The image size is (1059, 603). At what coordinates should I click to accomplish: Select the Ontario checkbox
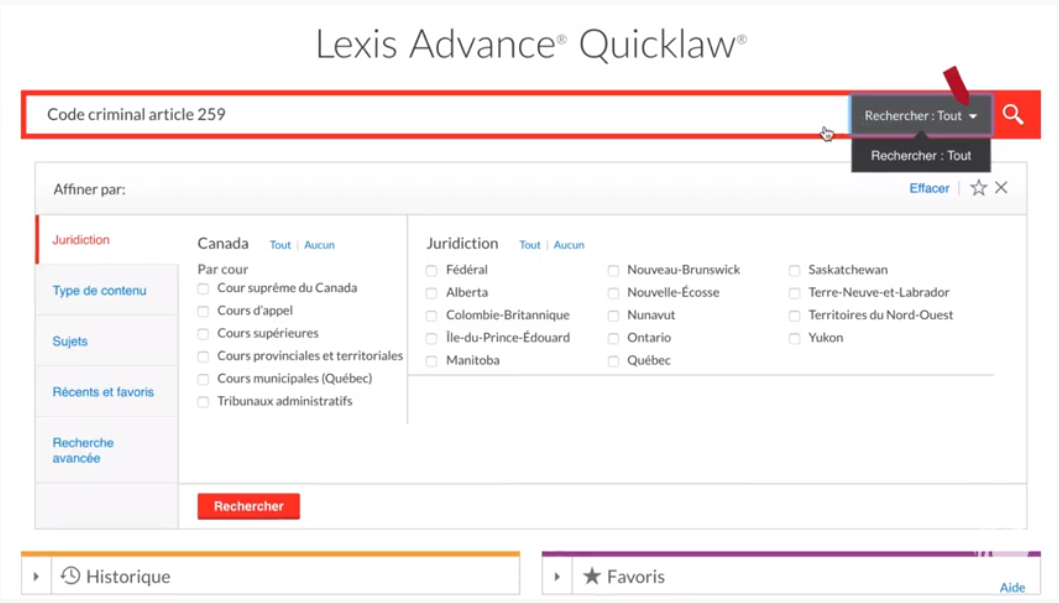click(x=614, y=339)
